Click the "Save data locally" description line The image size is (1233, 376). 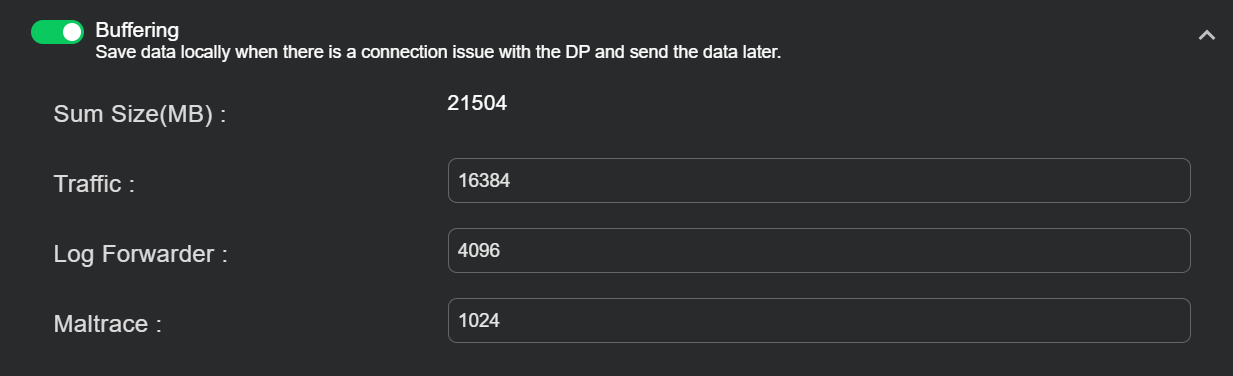[x=438, y=52]
